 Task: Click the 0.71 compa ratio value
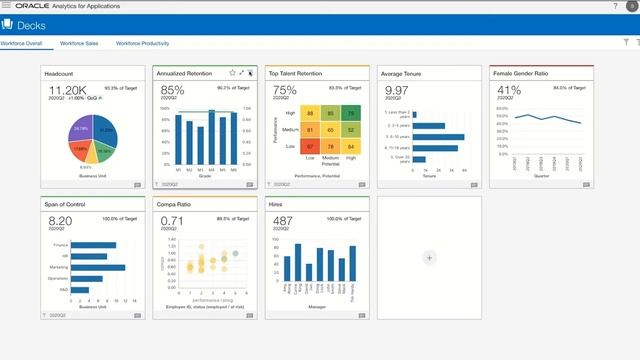tap(172, 221)
